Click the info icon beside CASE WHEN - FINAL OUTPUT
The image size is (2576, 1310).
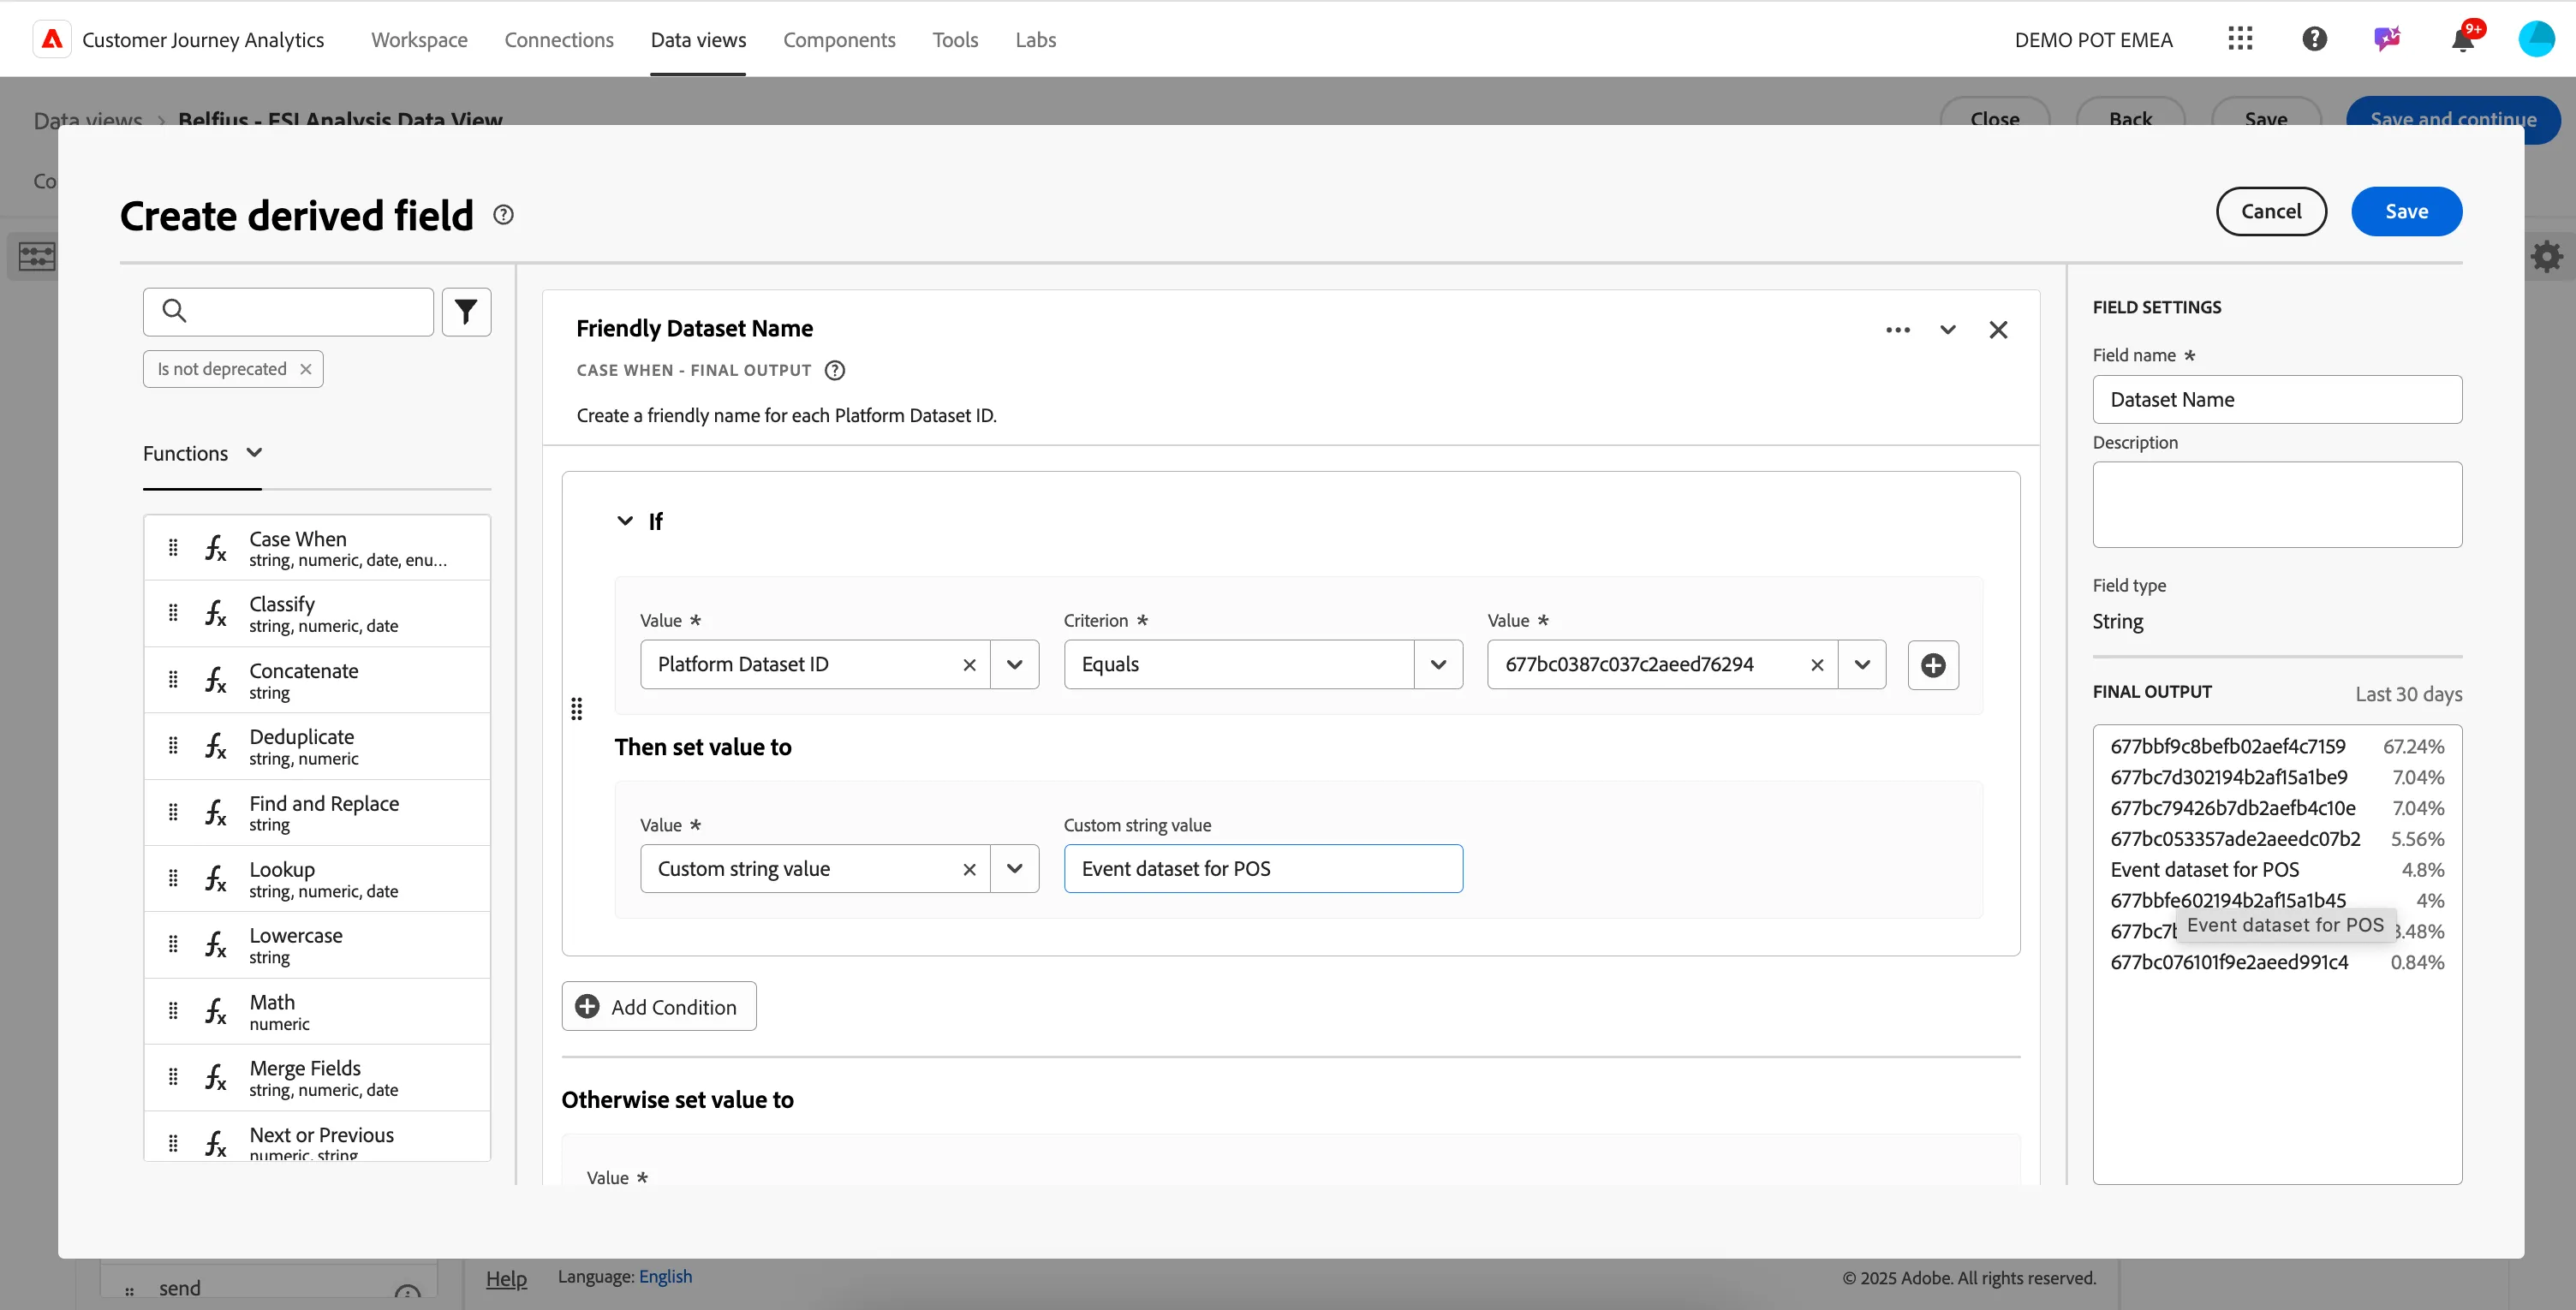835,371
